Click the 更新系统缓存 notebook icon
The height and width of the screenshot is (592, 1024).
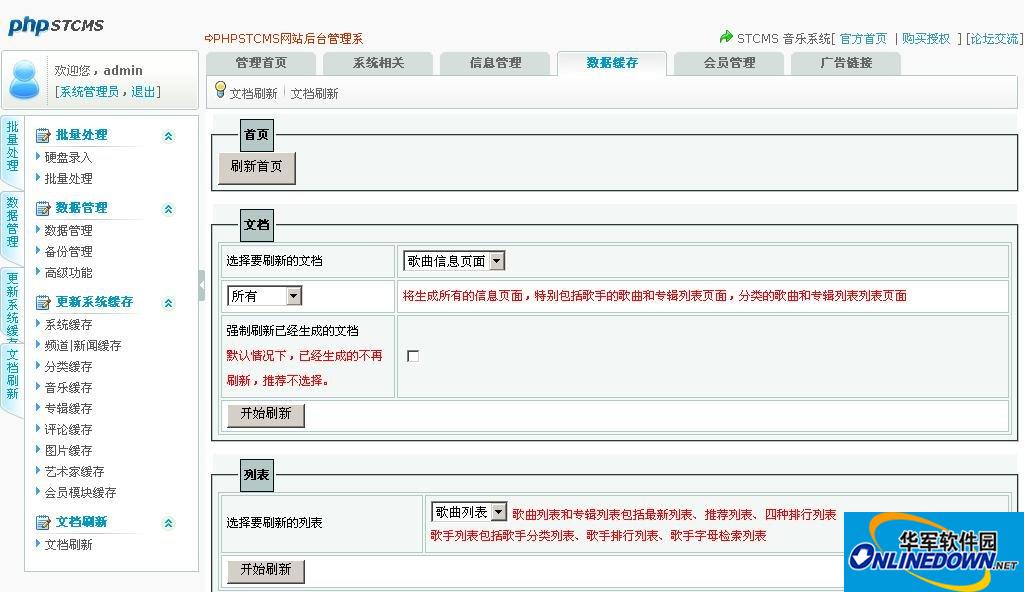pyautogui.click(x=42, y=301)
